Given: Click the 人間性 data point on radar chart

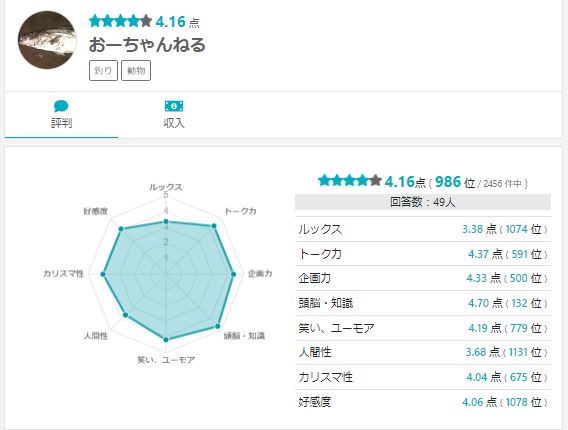Looking at the screenshot, I should [126, 315].
